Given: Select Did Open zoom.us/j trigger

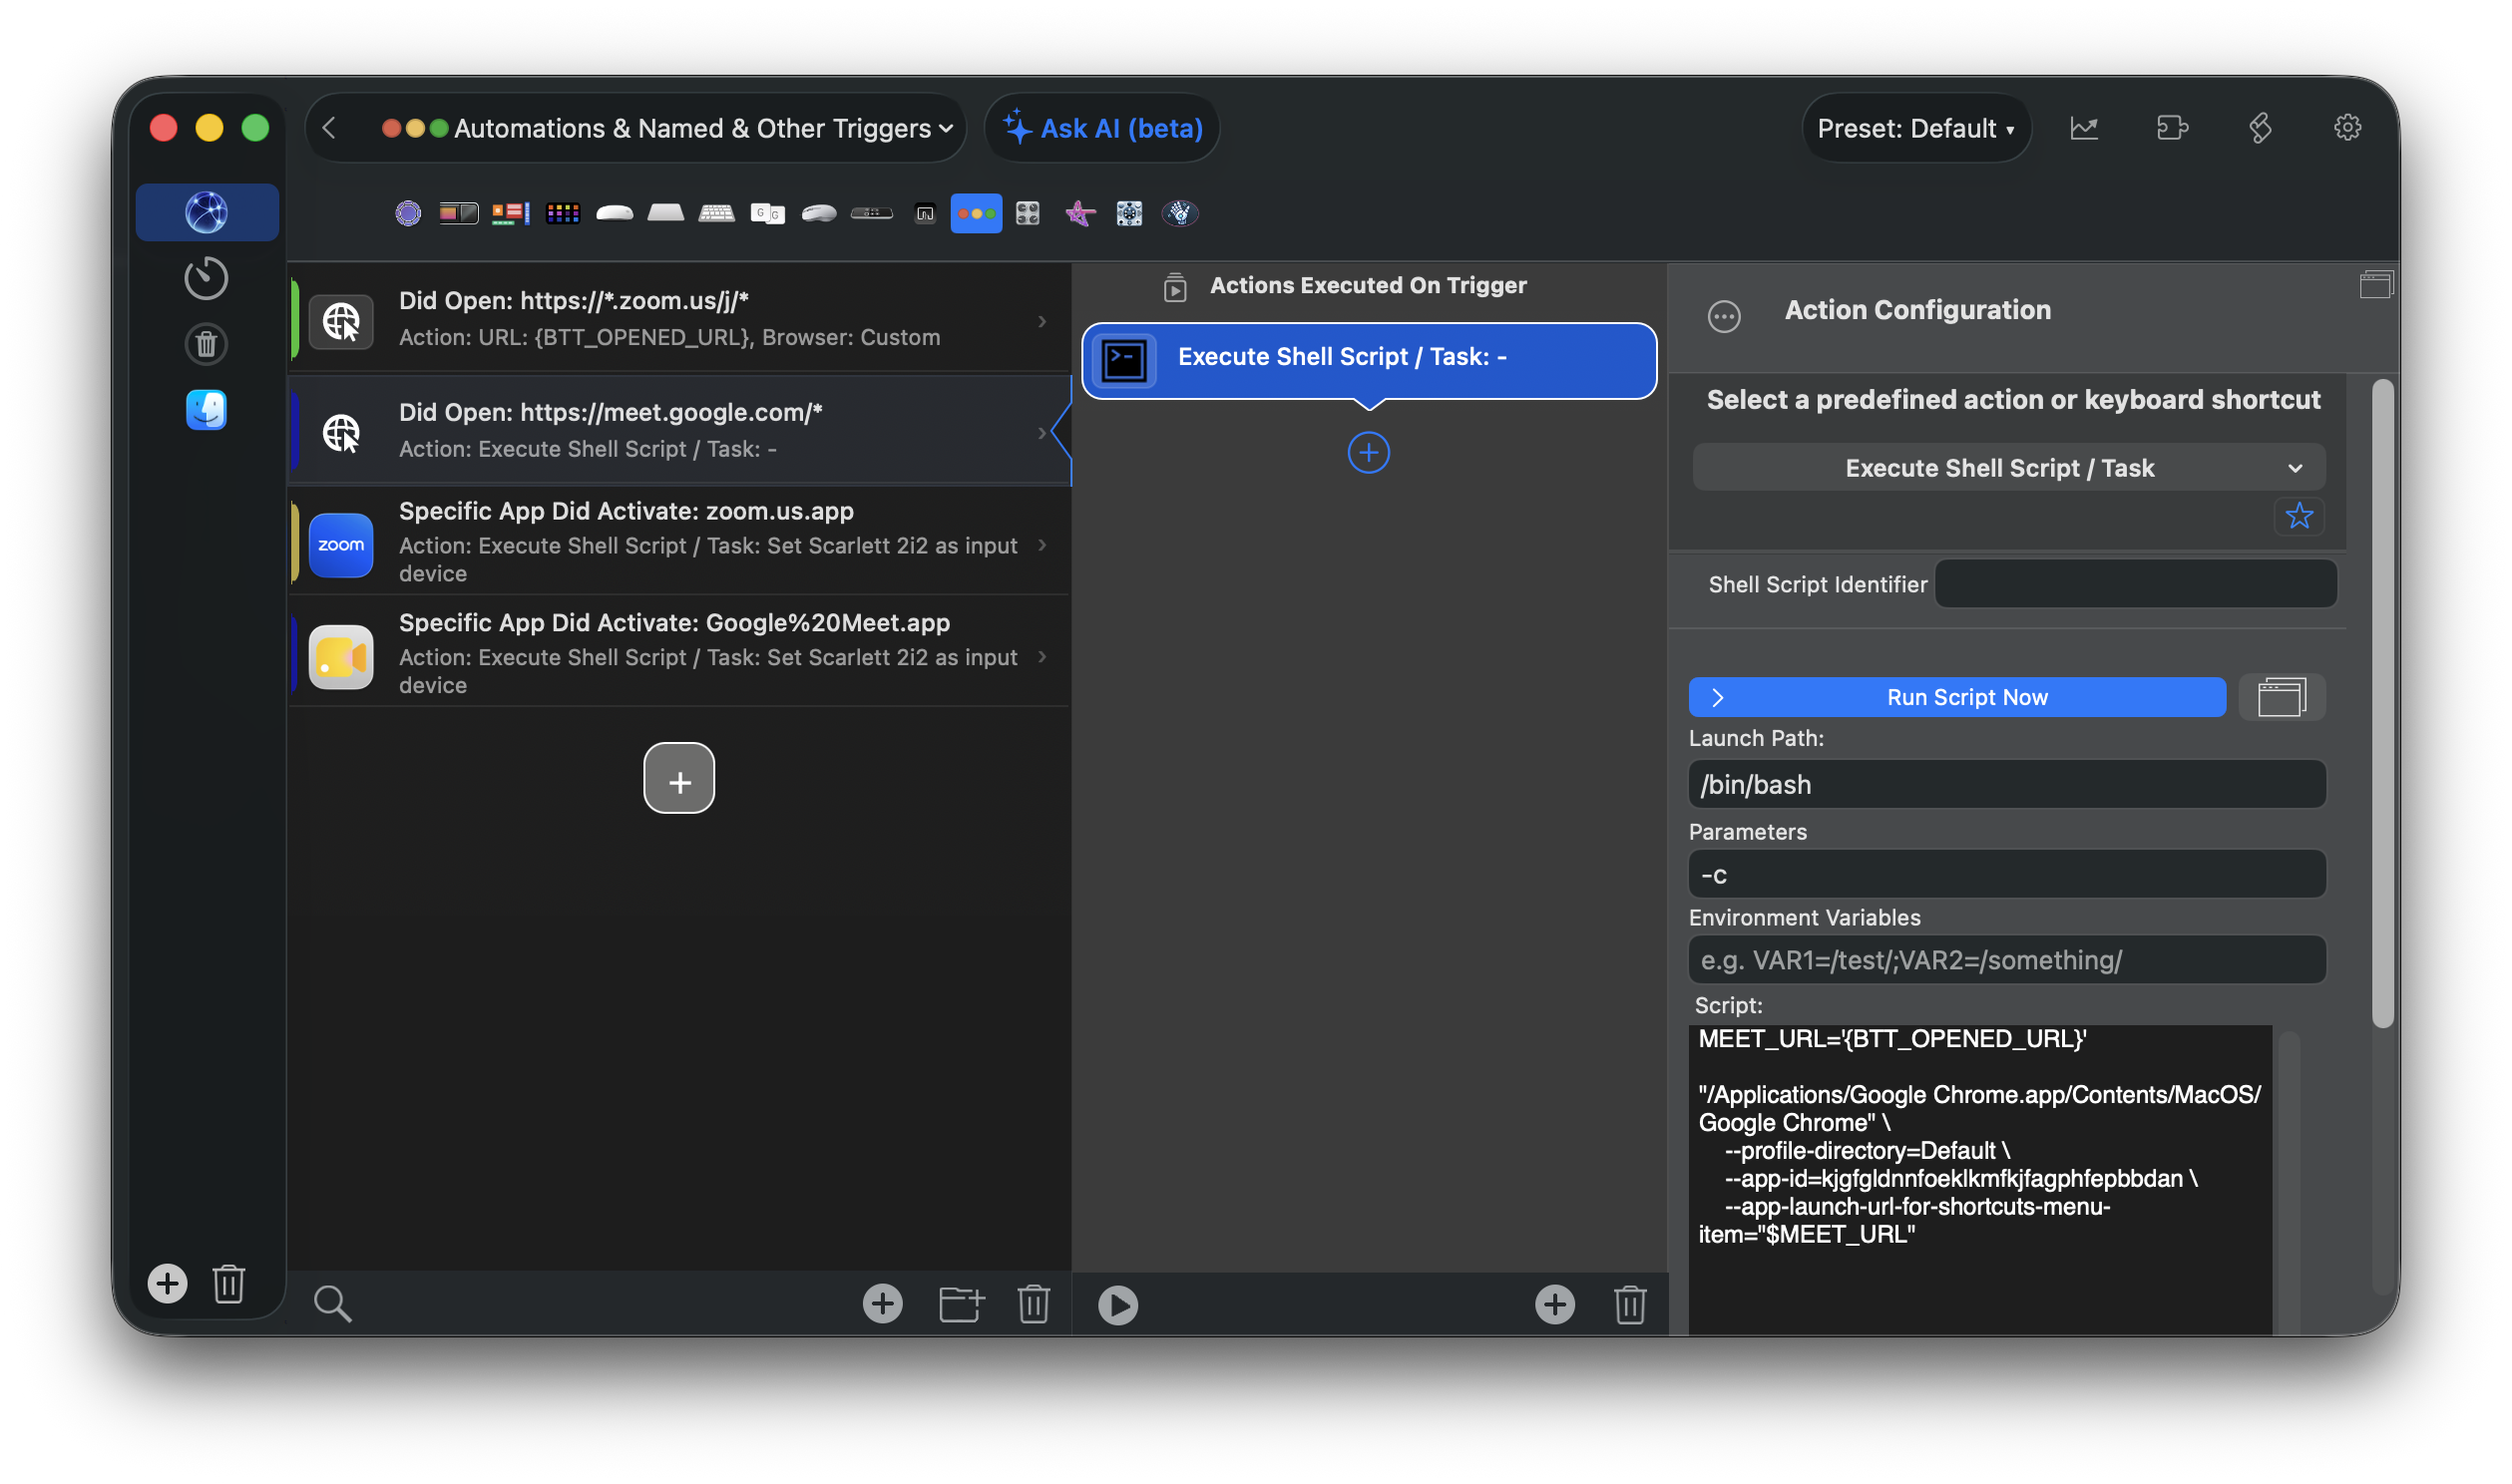Looking at the screenshot, I should 679,320.
